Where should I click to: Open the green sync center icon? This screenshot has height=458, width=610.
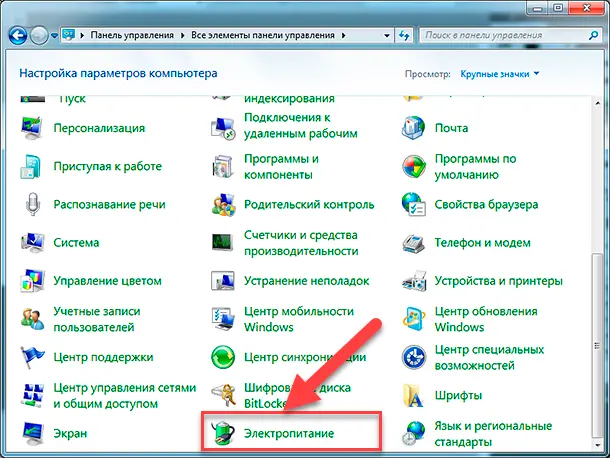coord(223,357)
